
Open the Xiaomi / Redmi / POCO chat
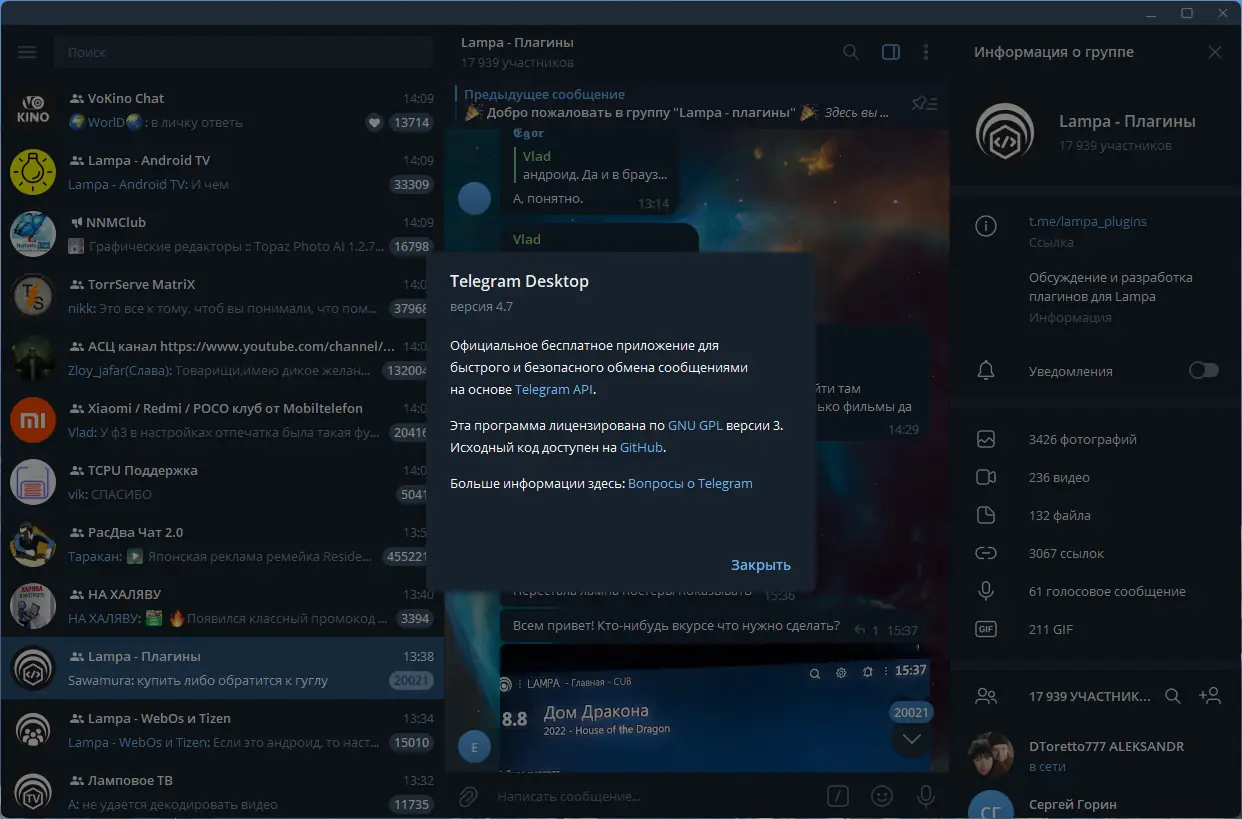[222, 420]
